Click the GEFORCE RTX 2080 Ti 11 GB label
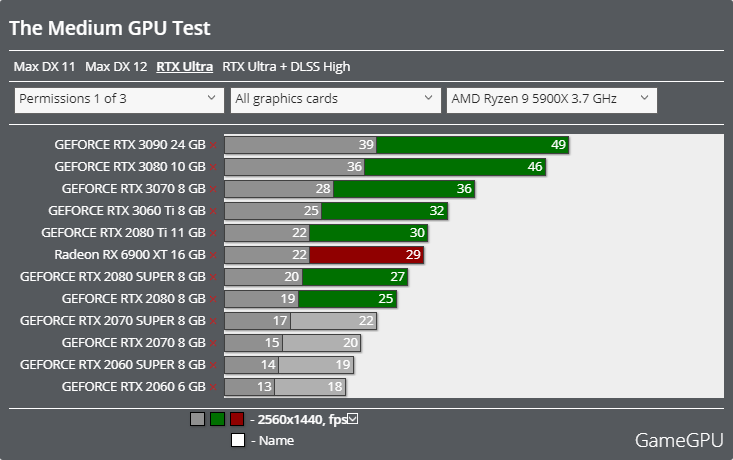 pyautogui.click(x=123, y=233)
